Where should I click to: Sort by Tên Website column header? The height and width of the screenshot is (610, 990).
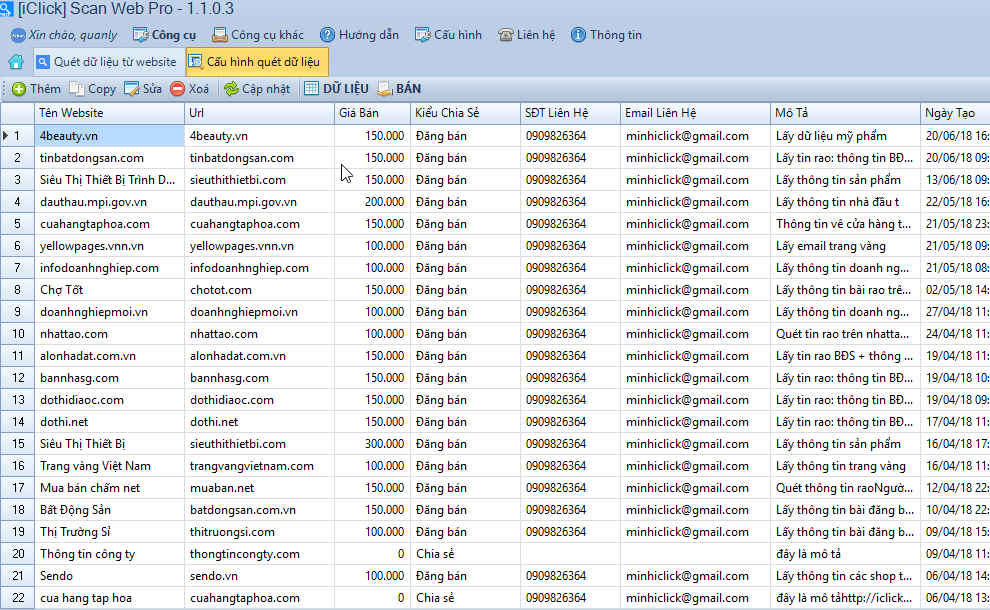click(109, 113)
